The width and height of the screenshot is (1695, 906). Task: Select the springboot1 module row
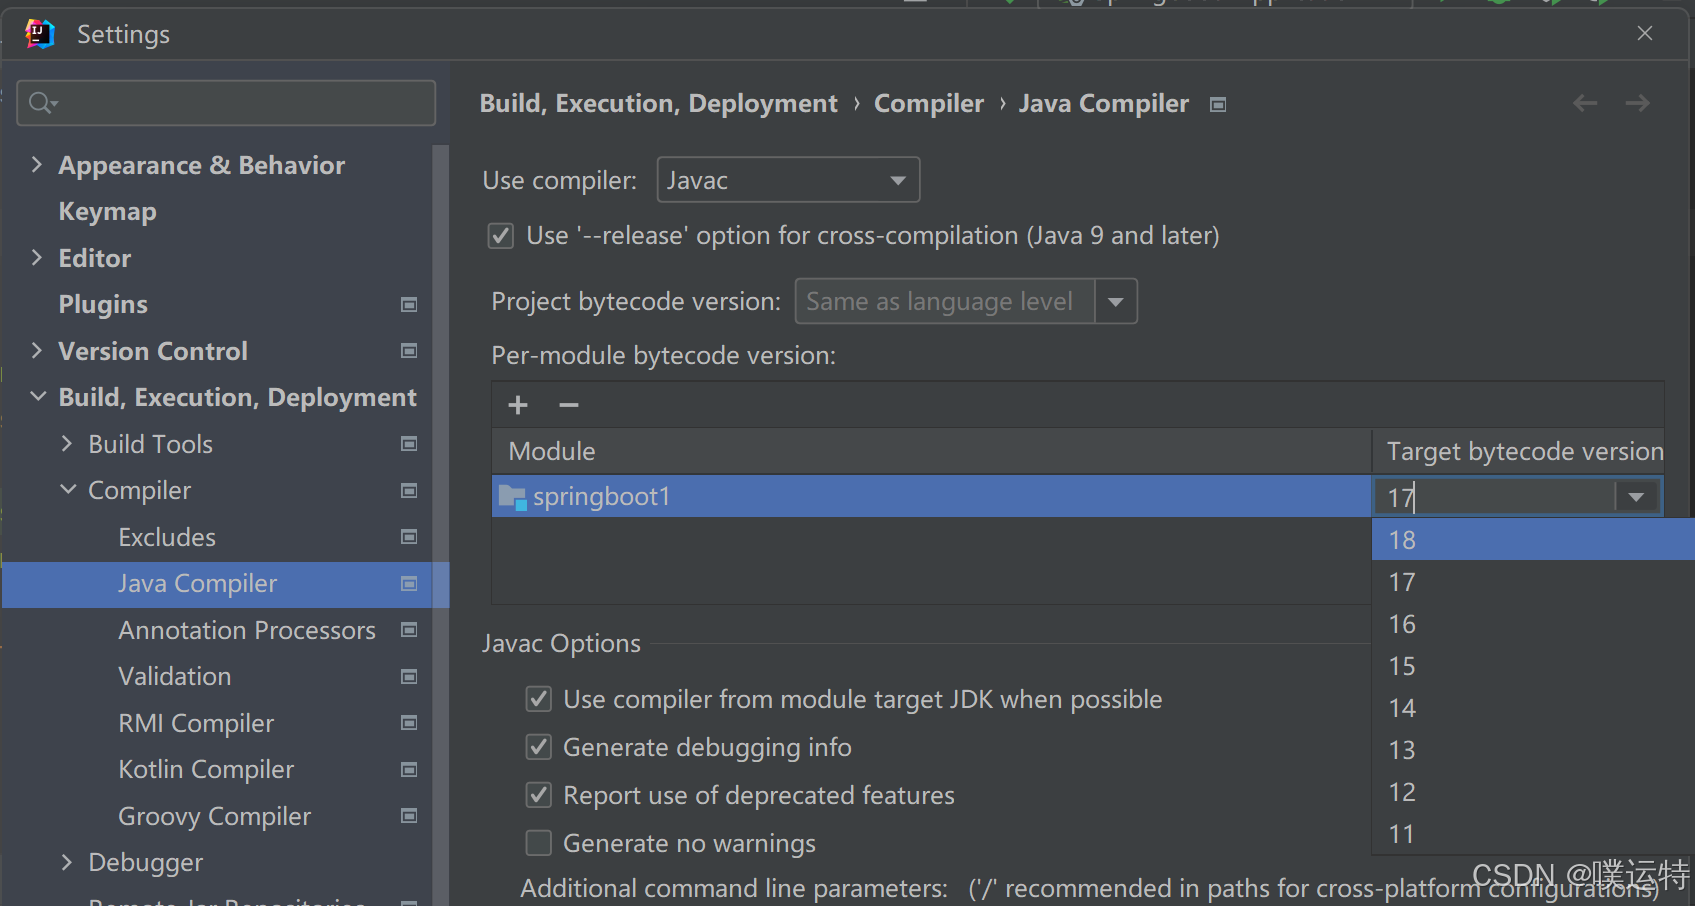tap(931, 497)
